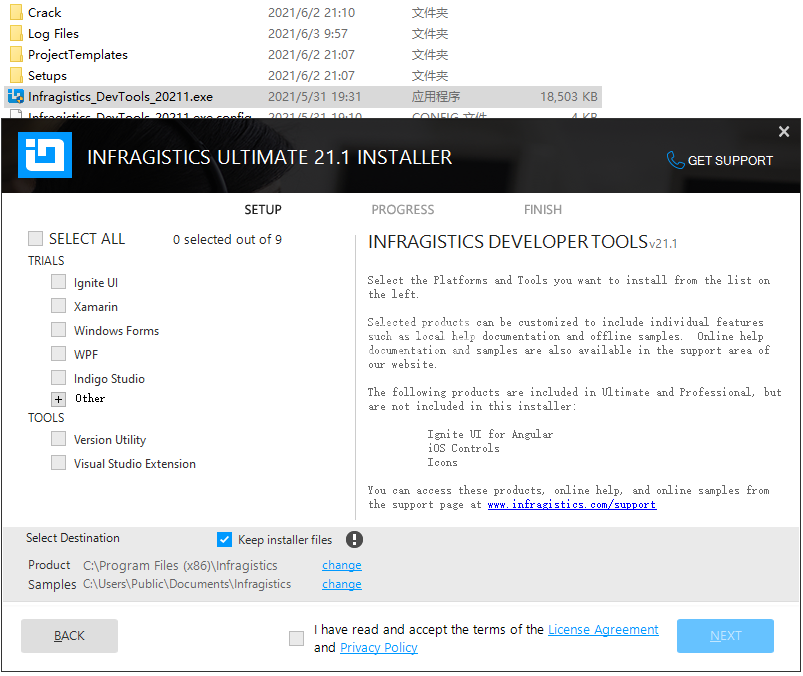Accept the license terms checkbox
803x676 pixels.
(297, 638)
